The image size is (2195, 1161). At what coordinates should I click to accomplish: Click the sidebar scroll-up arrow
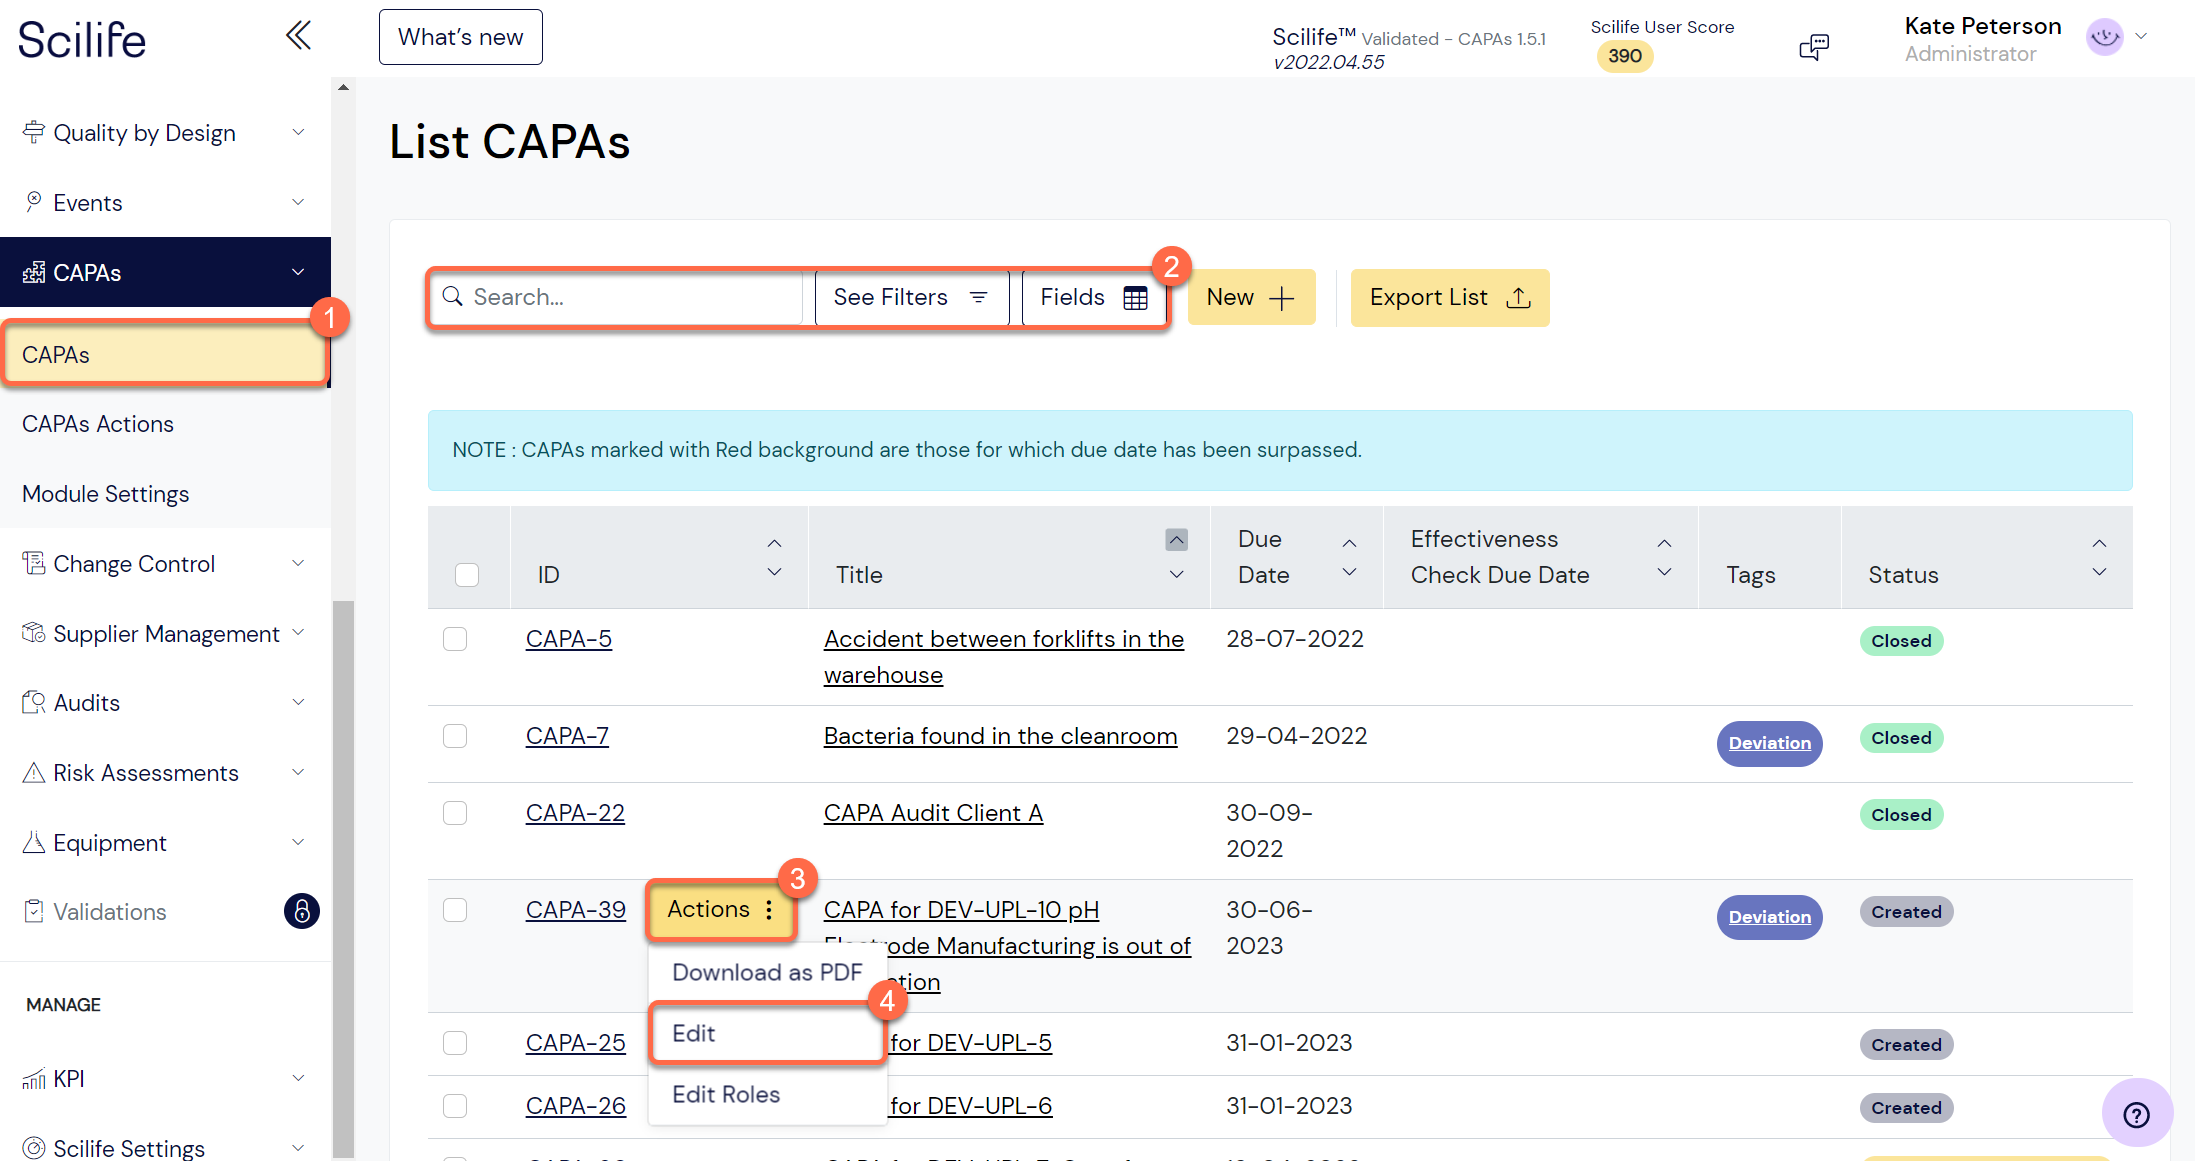343,88
